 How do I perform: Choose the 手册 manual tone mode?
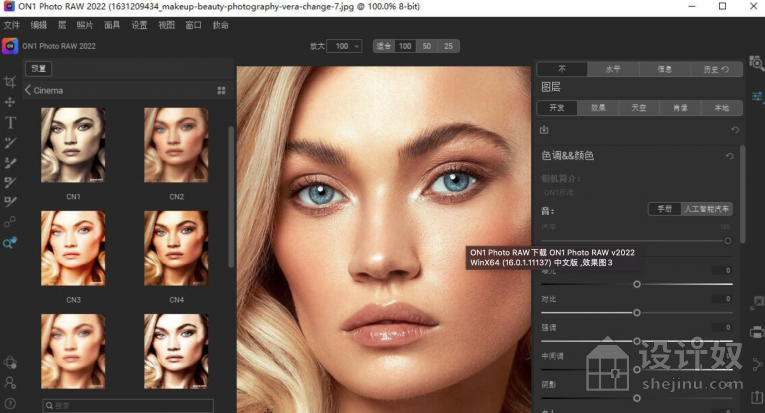(x=664, y=209)
